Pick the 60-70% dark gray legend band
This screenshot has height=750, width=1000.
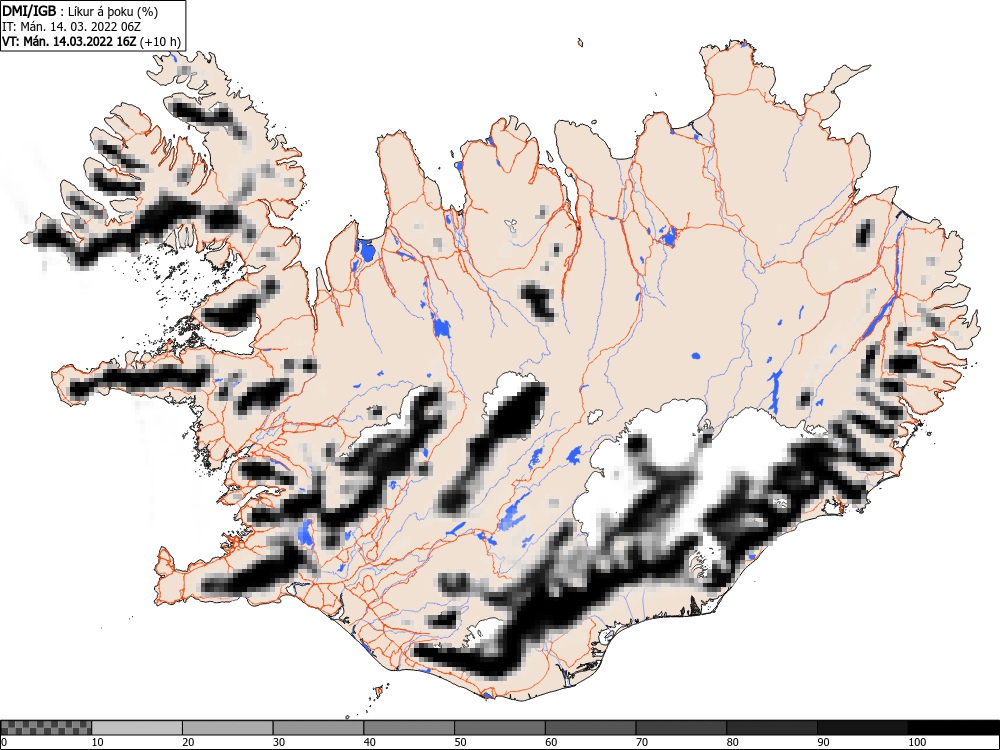[x=590, y=728]
